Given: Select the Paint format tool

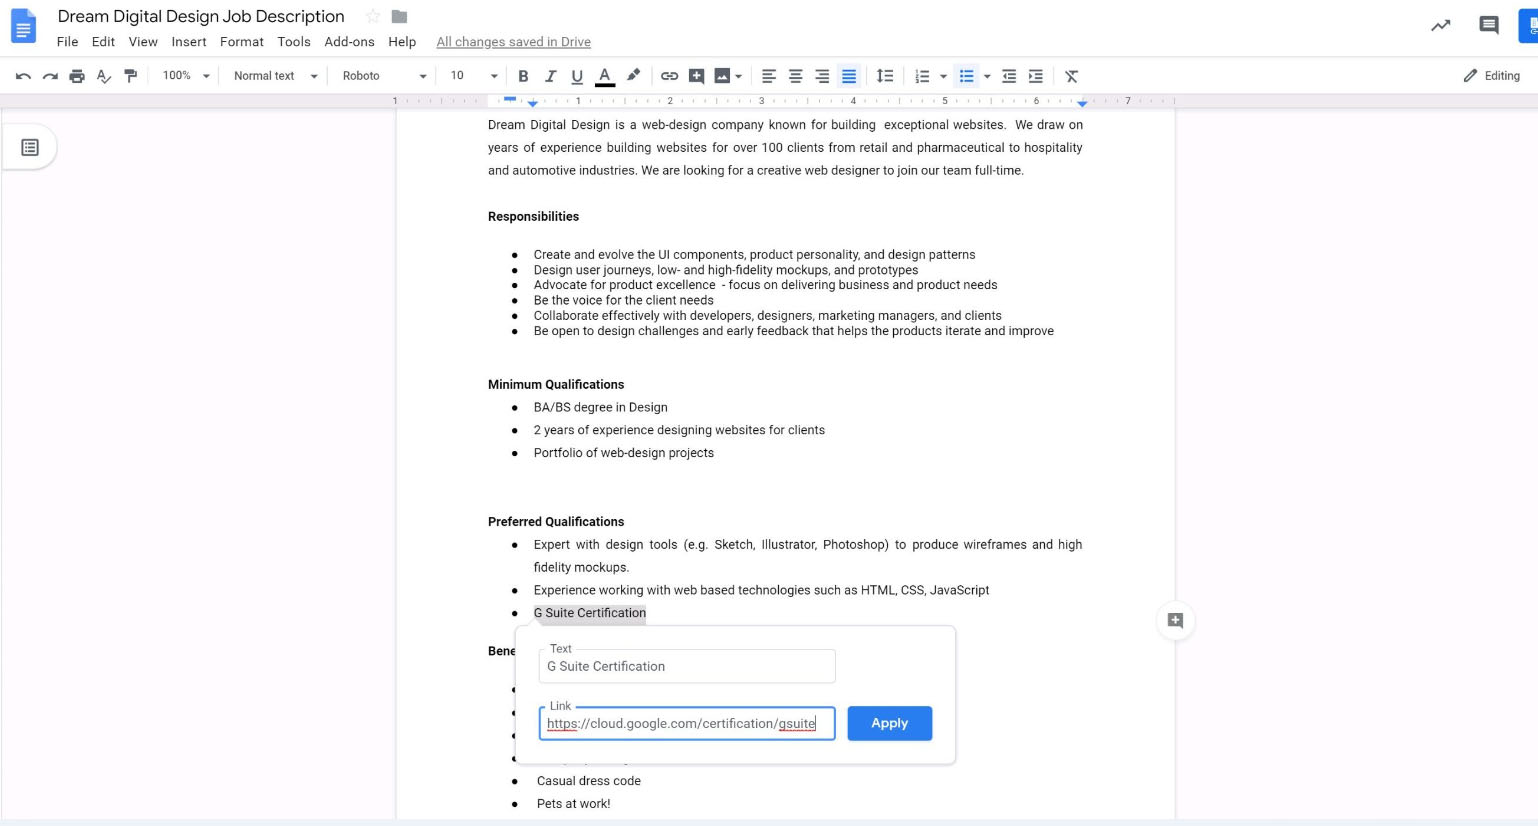Looking at the screenshot, I should [131, 76].
